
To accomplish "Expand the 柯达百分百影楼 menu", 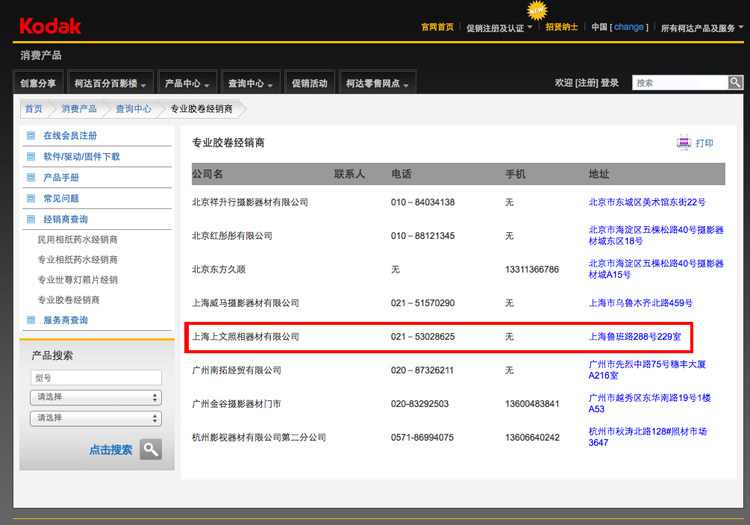I will (x=110, y=83).
